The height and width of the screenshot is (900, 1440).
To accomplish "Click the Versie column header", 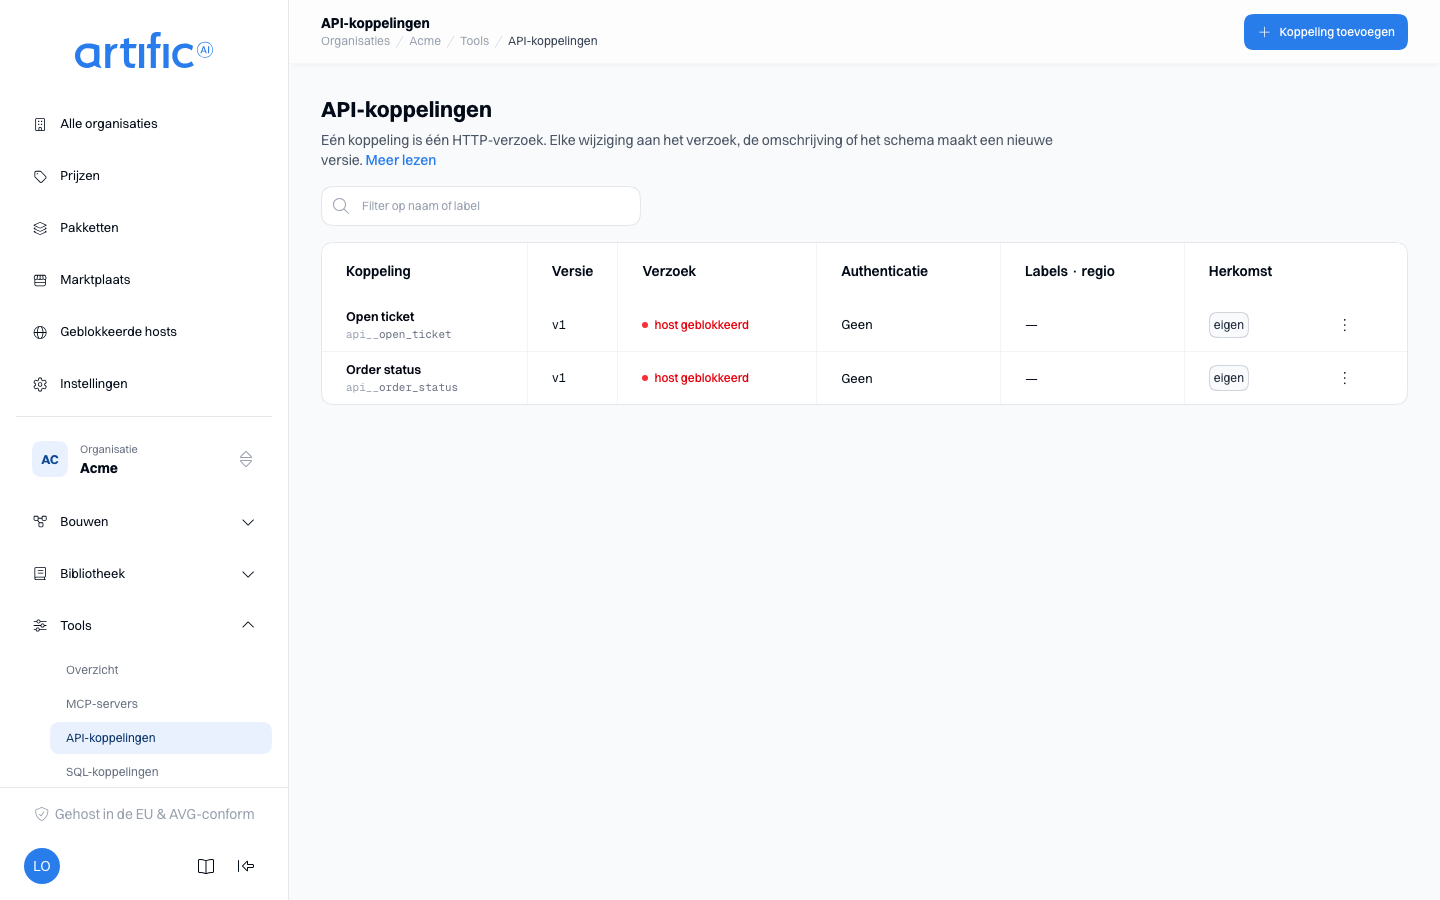I will pyautogui.click(x=573, y=271).
